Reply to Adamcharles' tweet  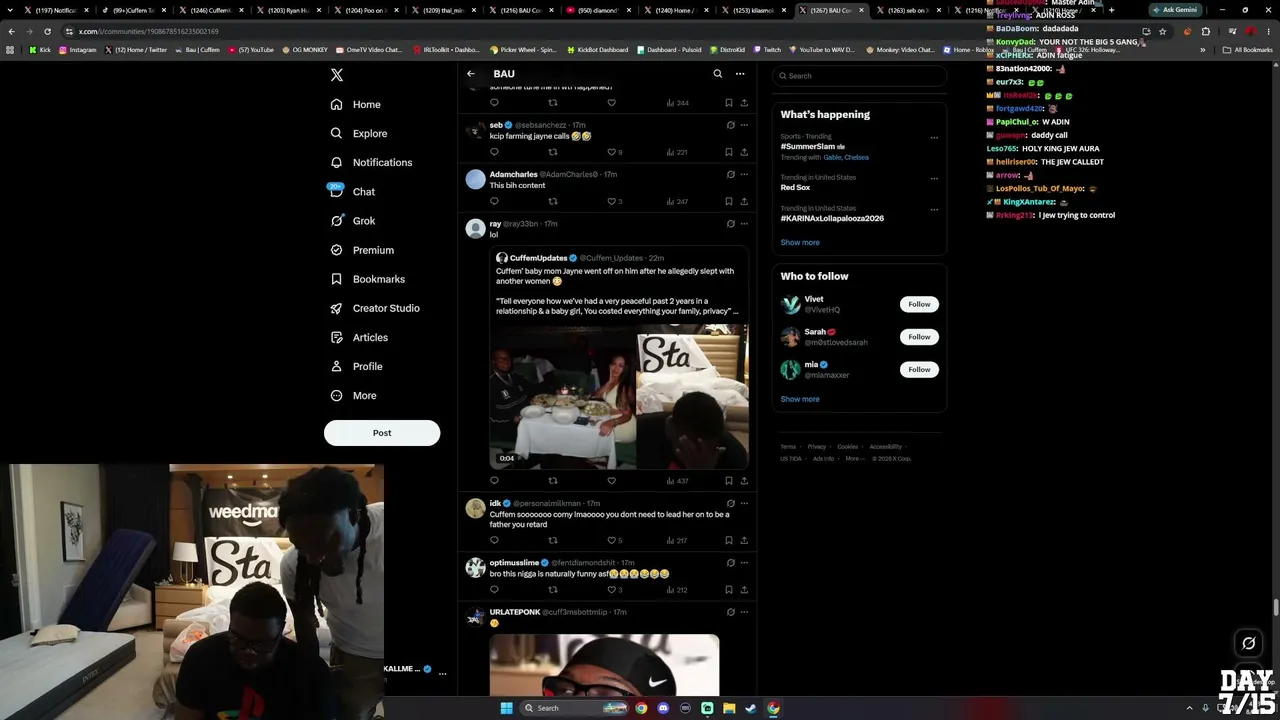tap(494, 201)
